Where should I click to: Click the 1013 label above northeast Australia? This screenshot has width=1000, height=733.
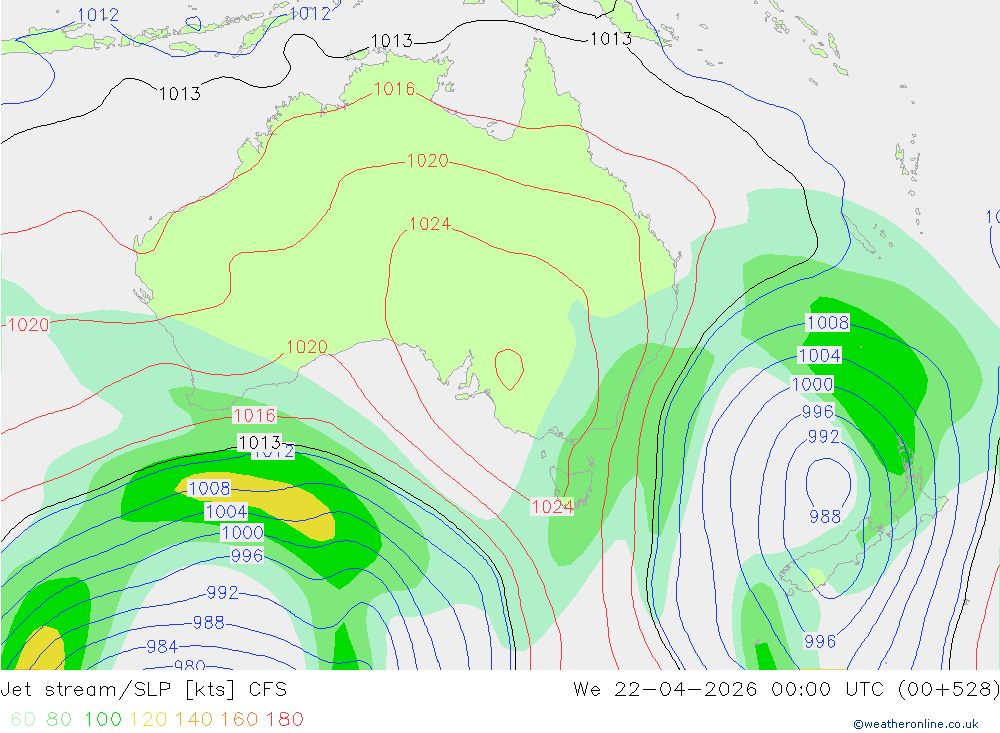[610, 39]
